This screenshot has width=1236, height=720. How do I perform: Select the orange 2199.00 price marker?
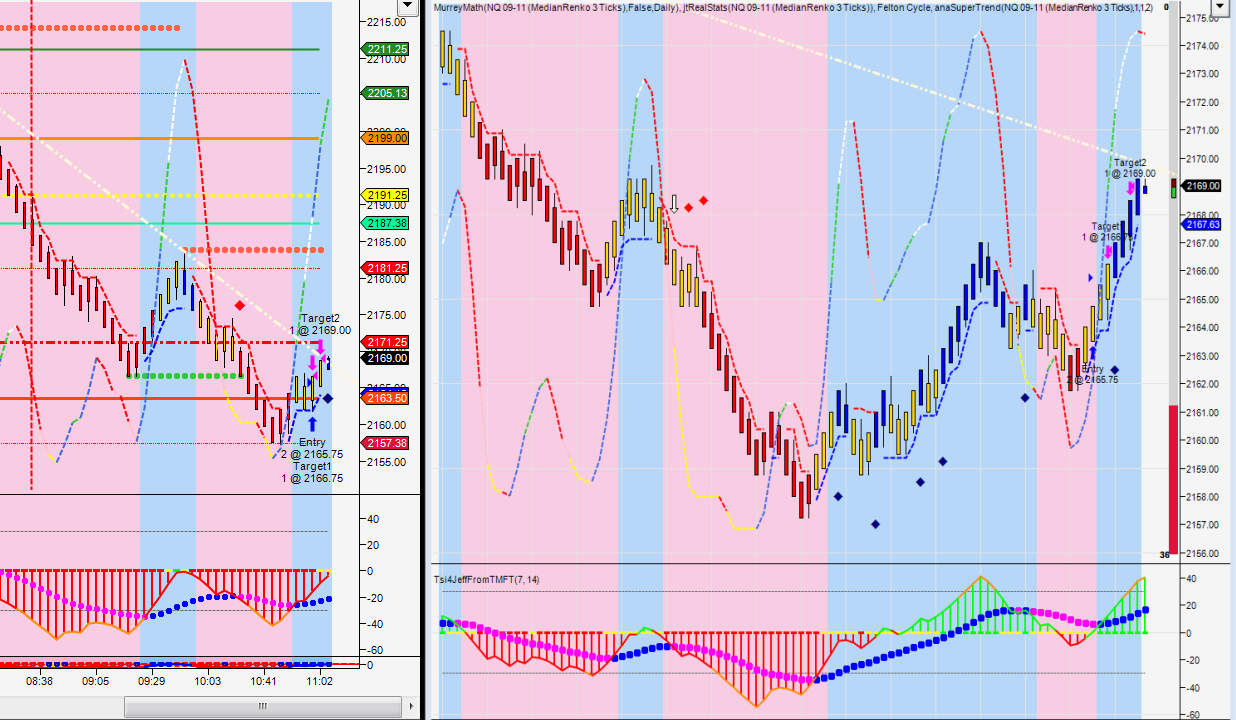point(386,138)
